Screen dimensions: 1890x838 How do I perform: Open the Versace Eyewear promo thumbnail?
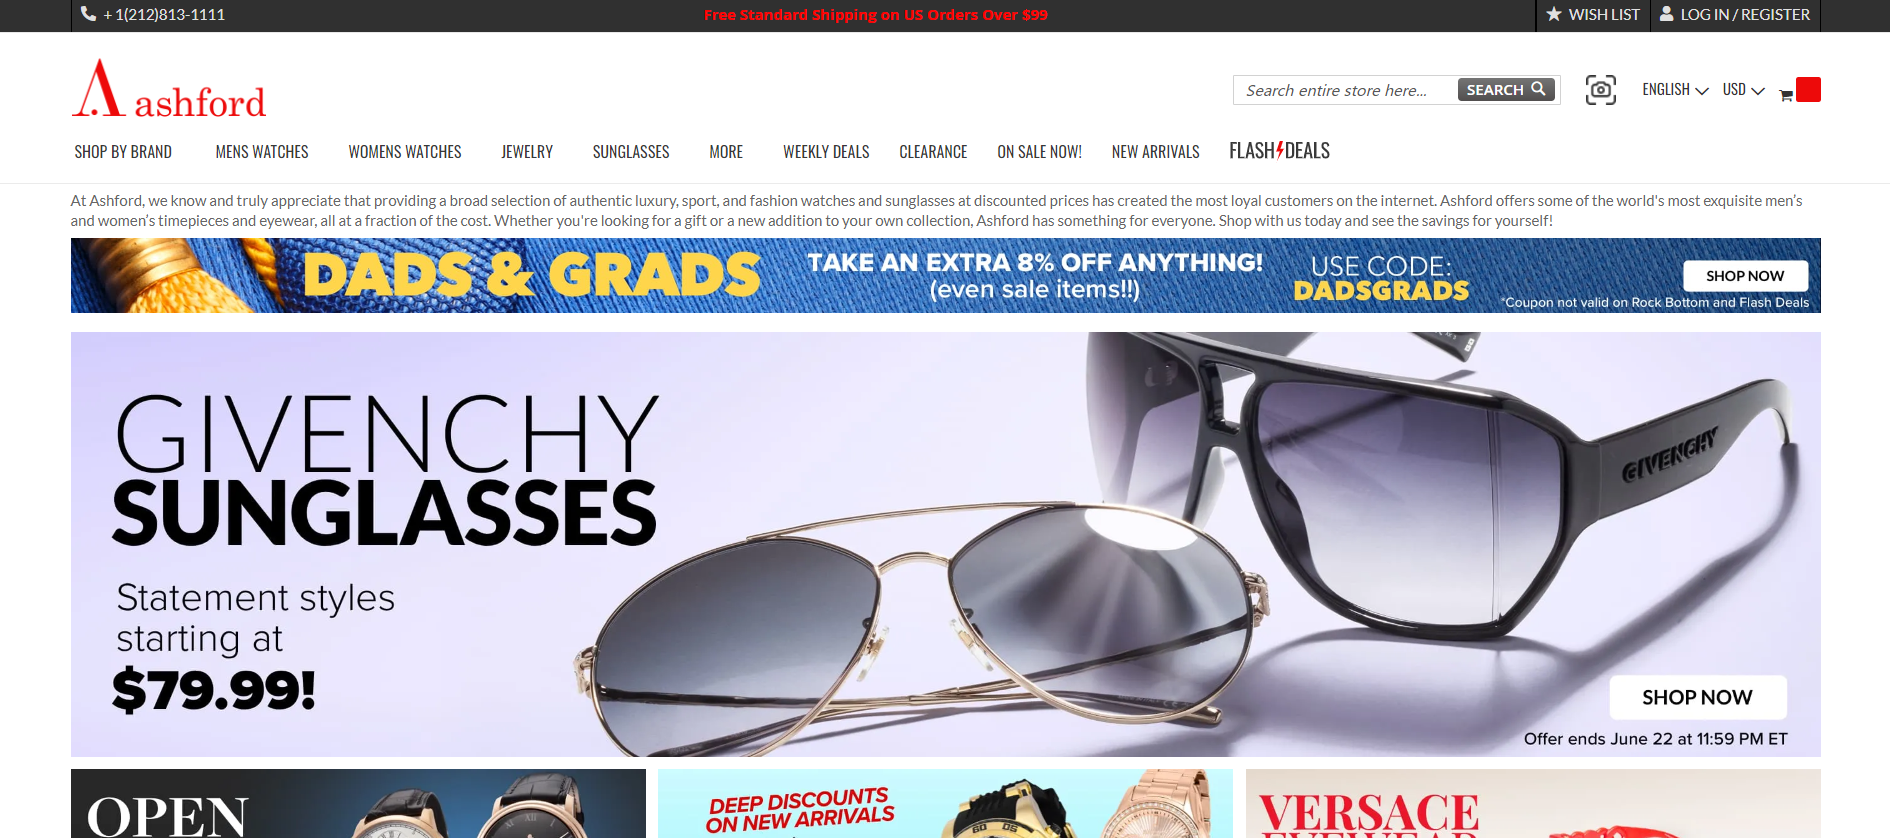(1533, 803)
